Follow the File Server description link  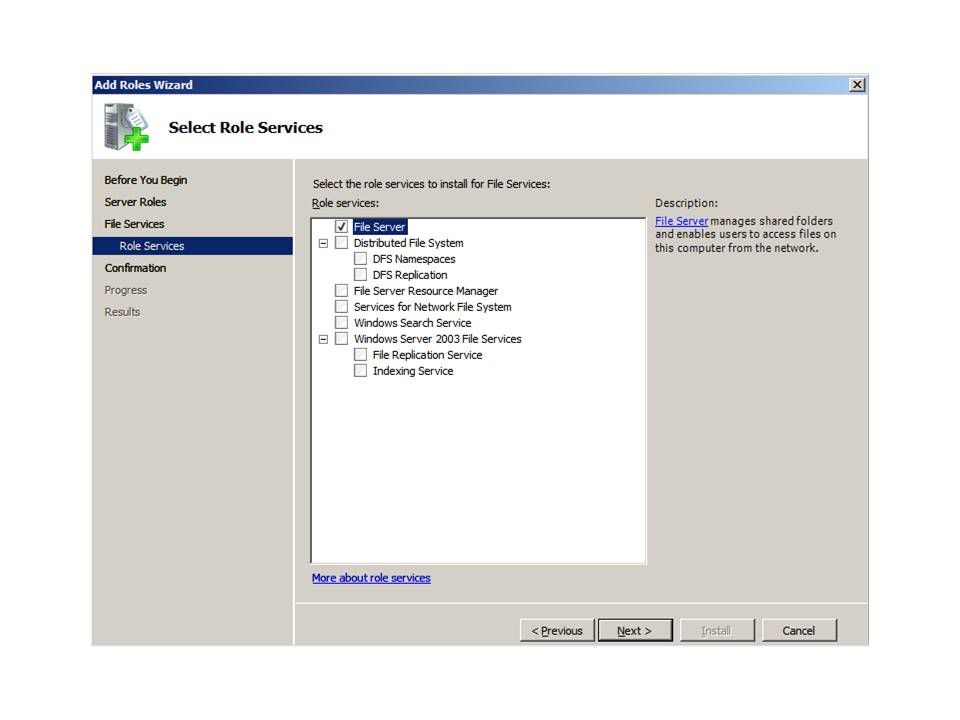click(682, 221)
